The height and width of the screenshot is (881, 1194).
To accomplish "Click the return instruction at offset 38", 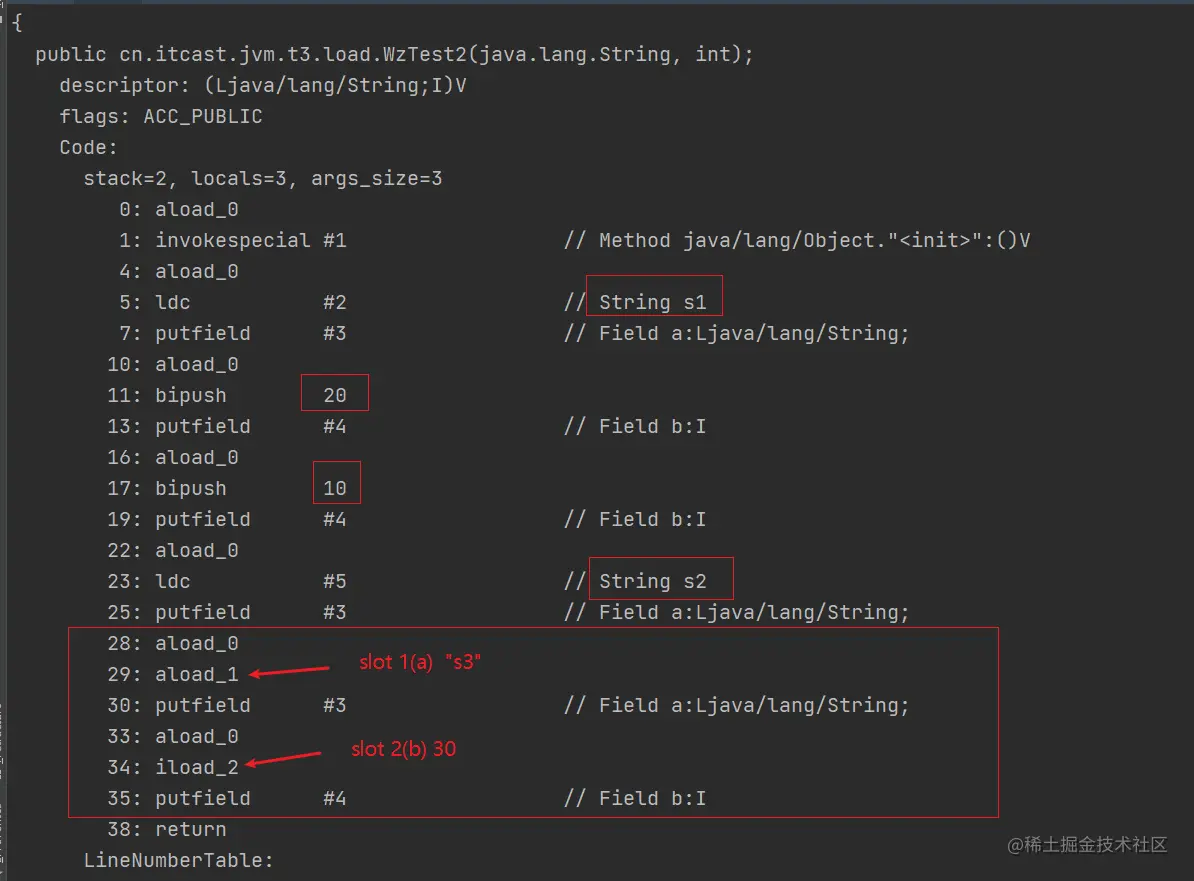I will click(x=190, y=829).
